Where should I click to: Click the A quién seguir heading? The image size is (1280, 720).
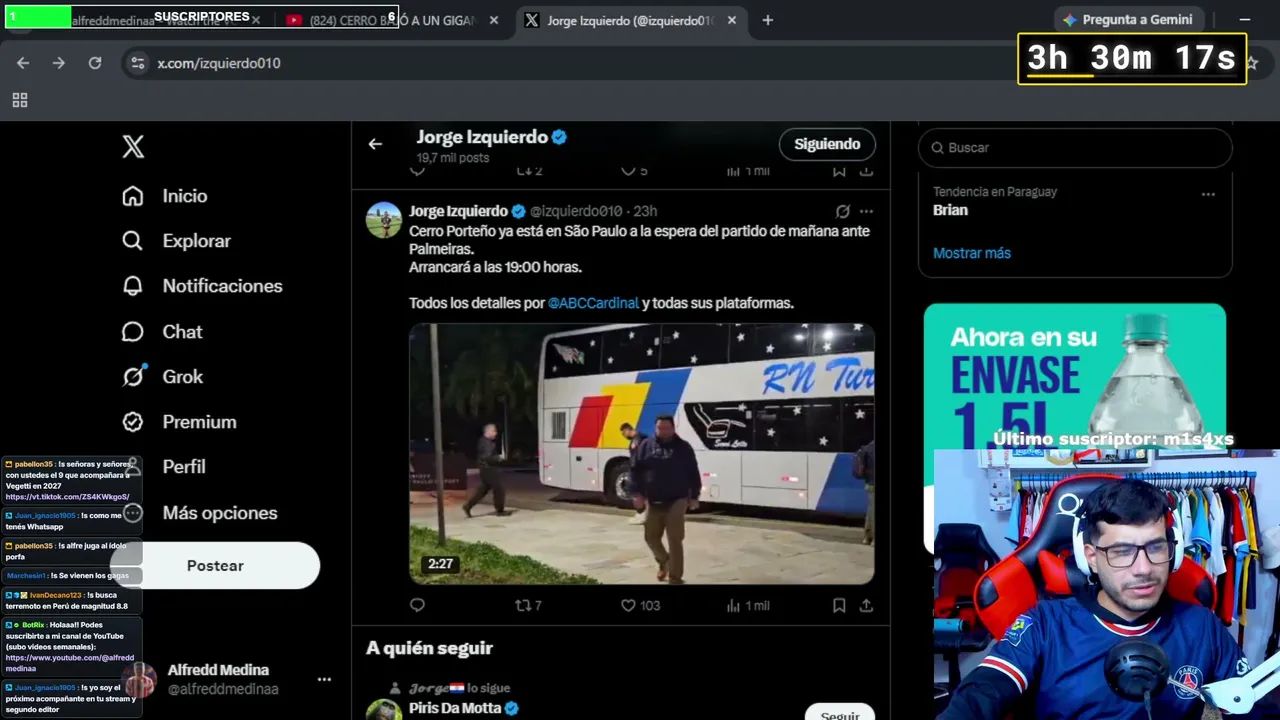[x=430, y=648]
